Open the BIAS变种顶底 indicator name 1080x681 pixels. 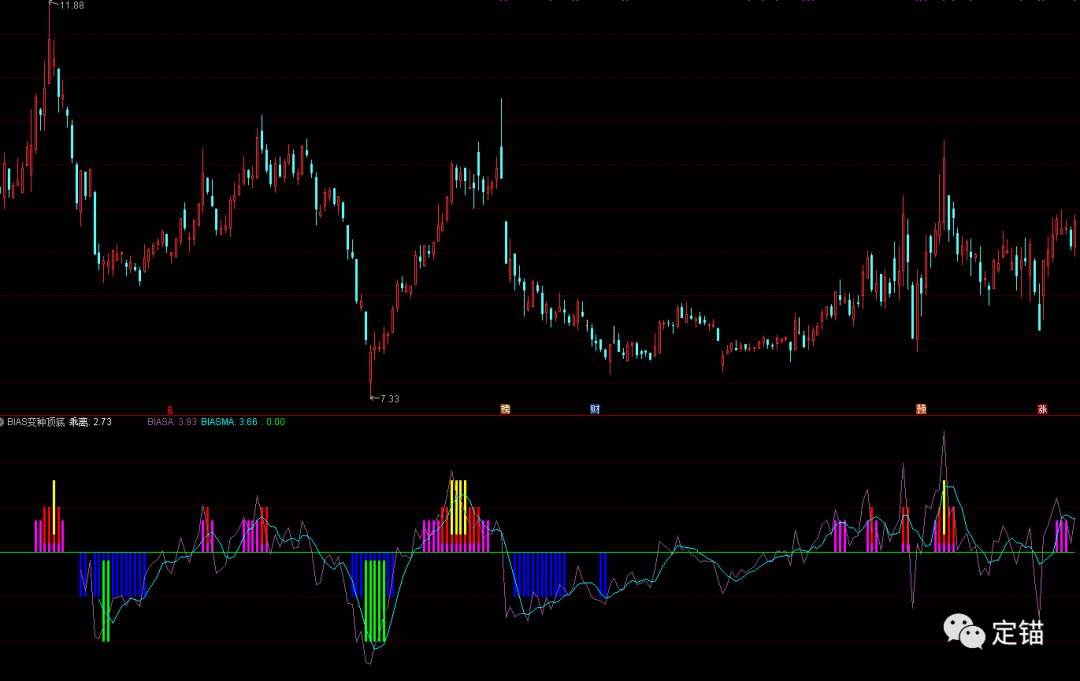(36, 422)
